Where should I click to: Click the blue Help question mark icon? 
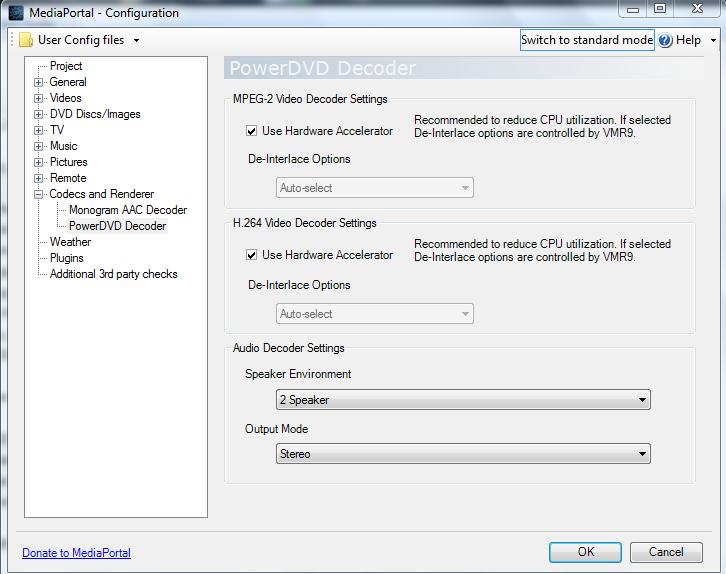click(x=665, y=40)
